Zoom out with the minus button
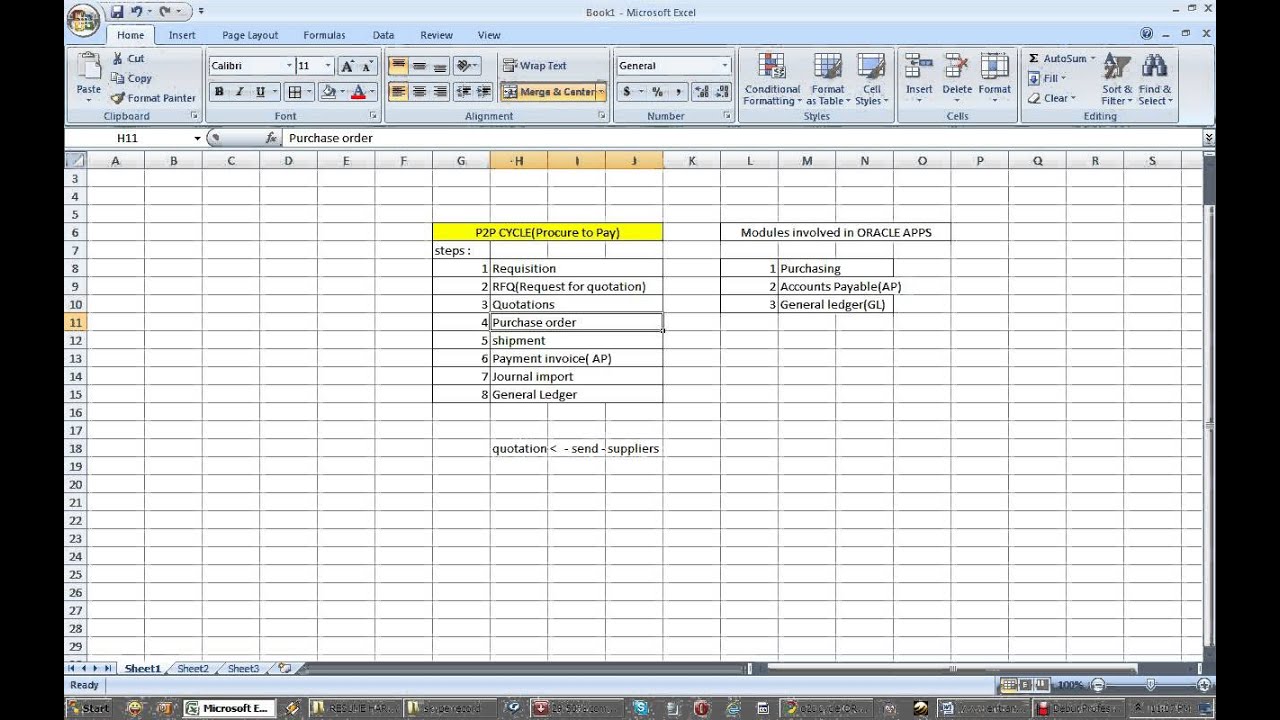Image resolution: width=1280 pixels, height=720 pixels. [1097, 685]
